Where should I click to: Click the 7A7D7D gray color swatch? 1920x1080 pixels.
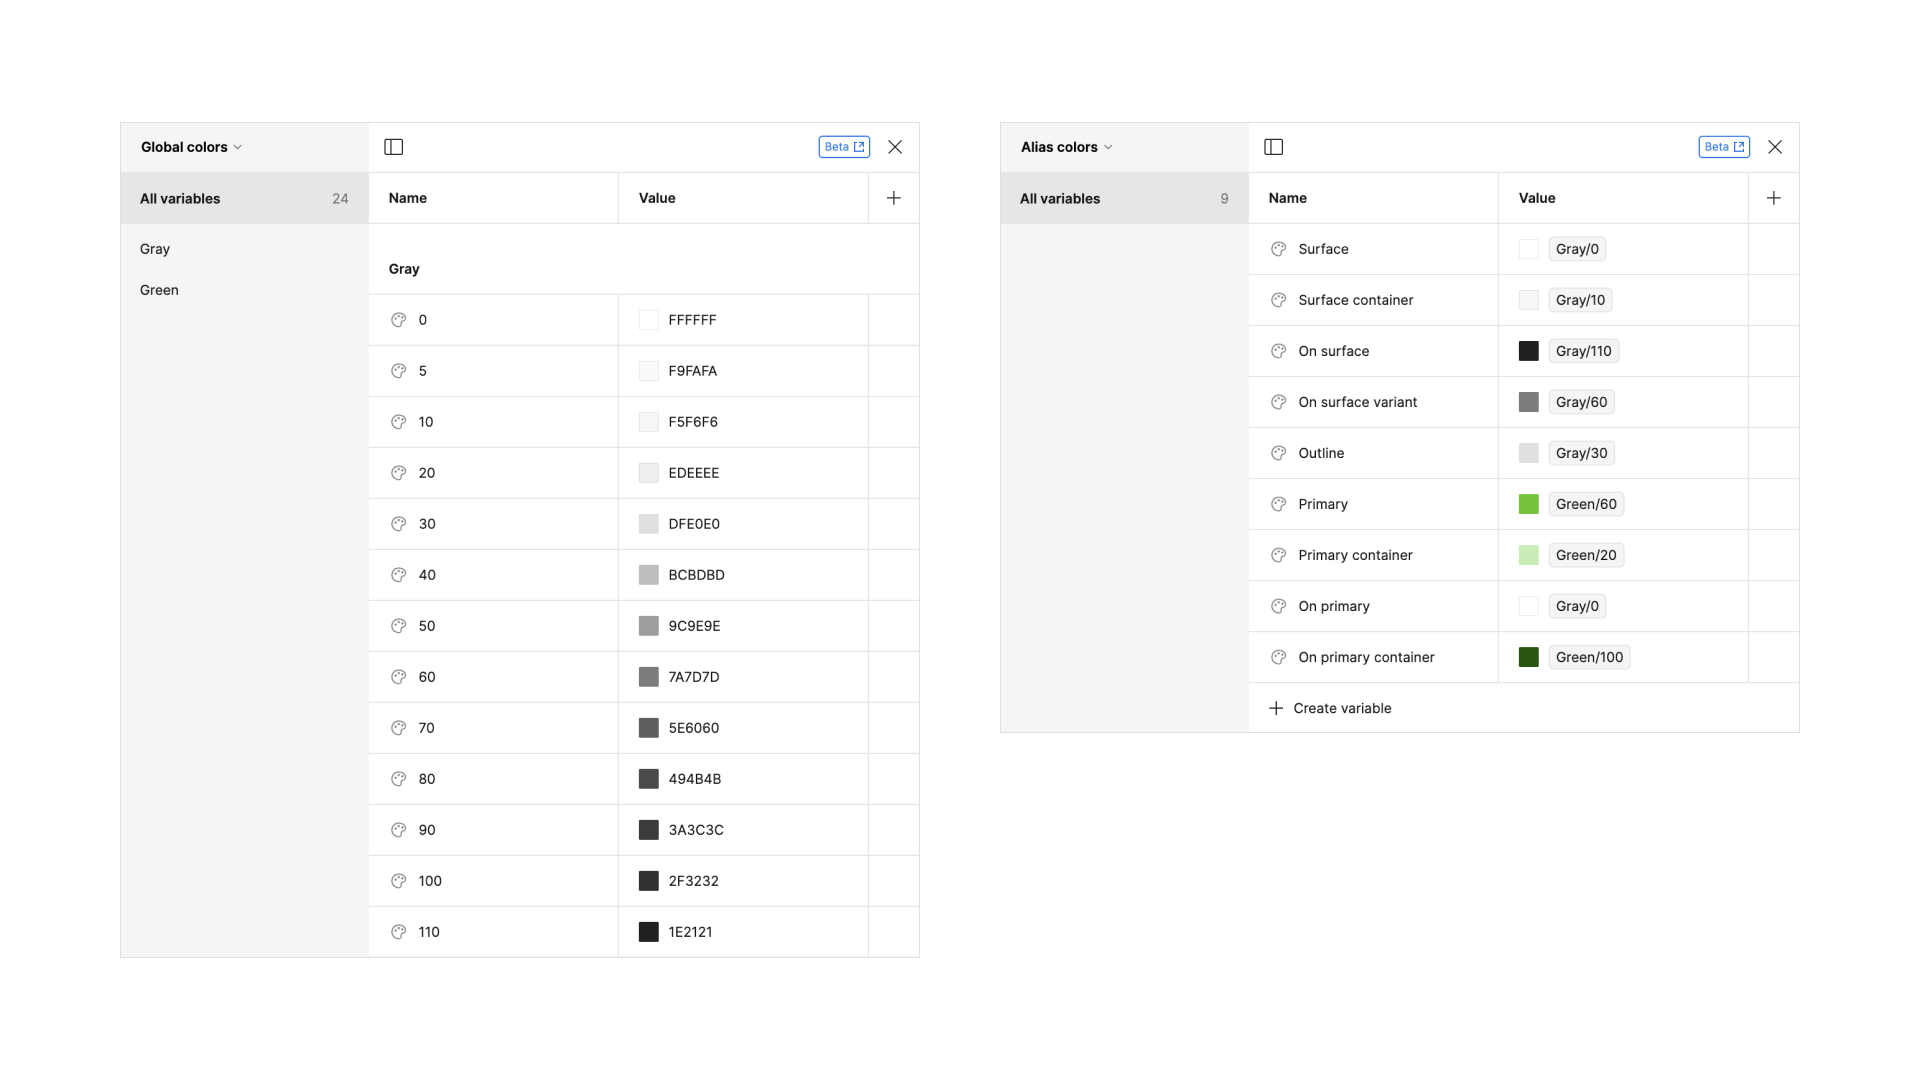[648, 677]
